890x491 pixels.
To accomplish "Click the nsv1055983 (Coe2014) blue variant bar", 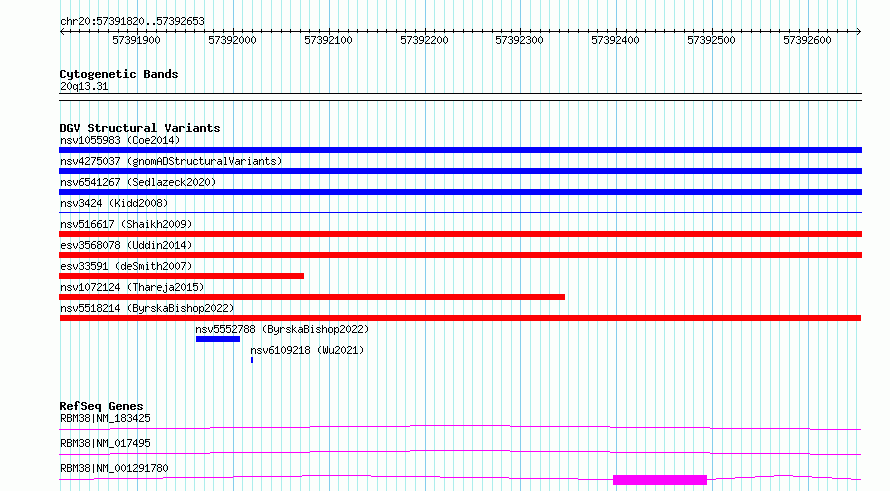I will (x=460, y=150).
